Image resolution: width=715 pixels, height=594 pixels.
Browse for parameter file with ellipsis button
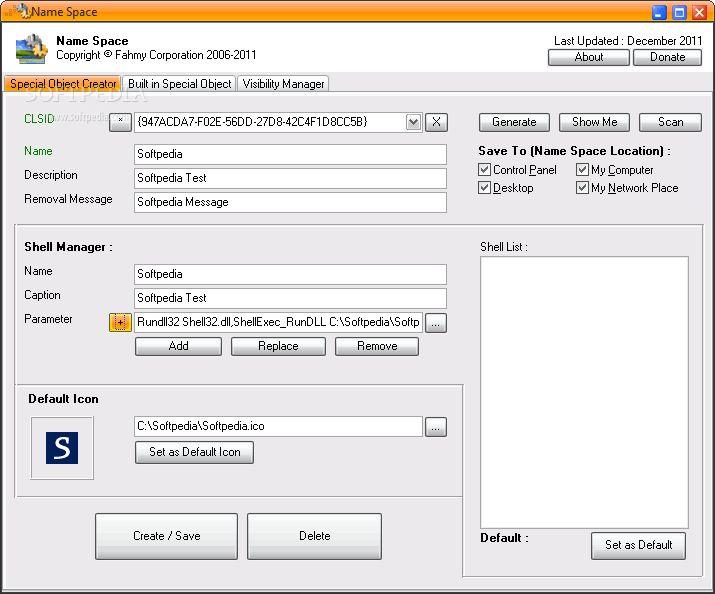(436, 323)
